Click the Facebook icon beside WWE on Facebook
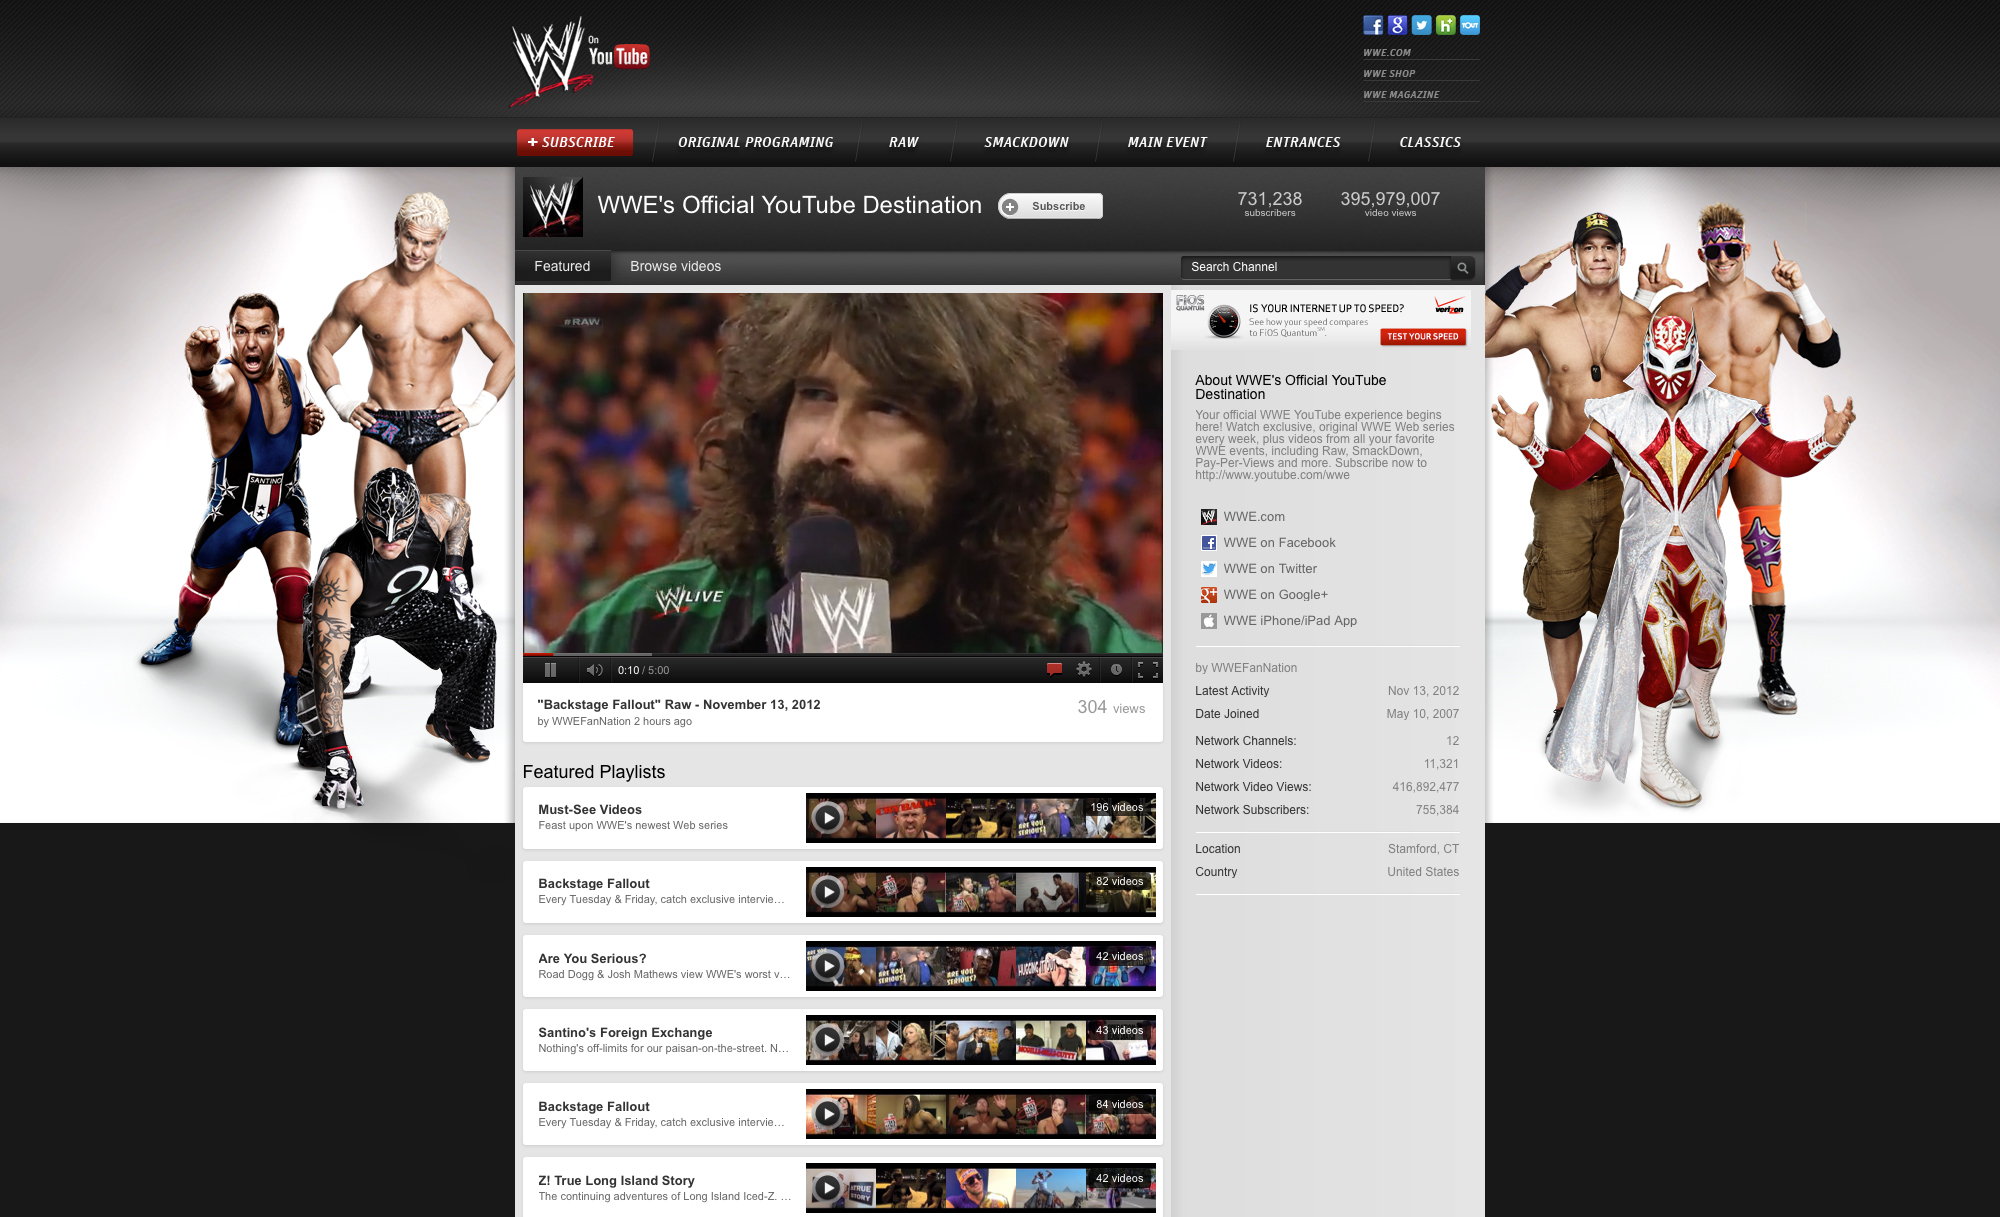 coord(1208,543)
